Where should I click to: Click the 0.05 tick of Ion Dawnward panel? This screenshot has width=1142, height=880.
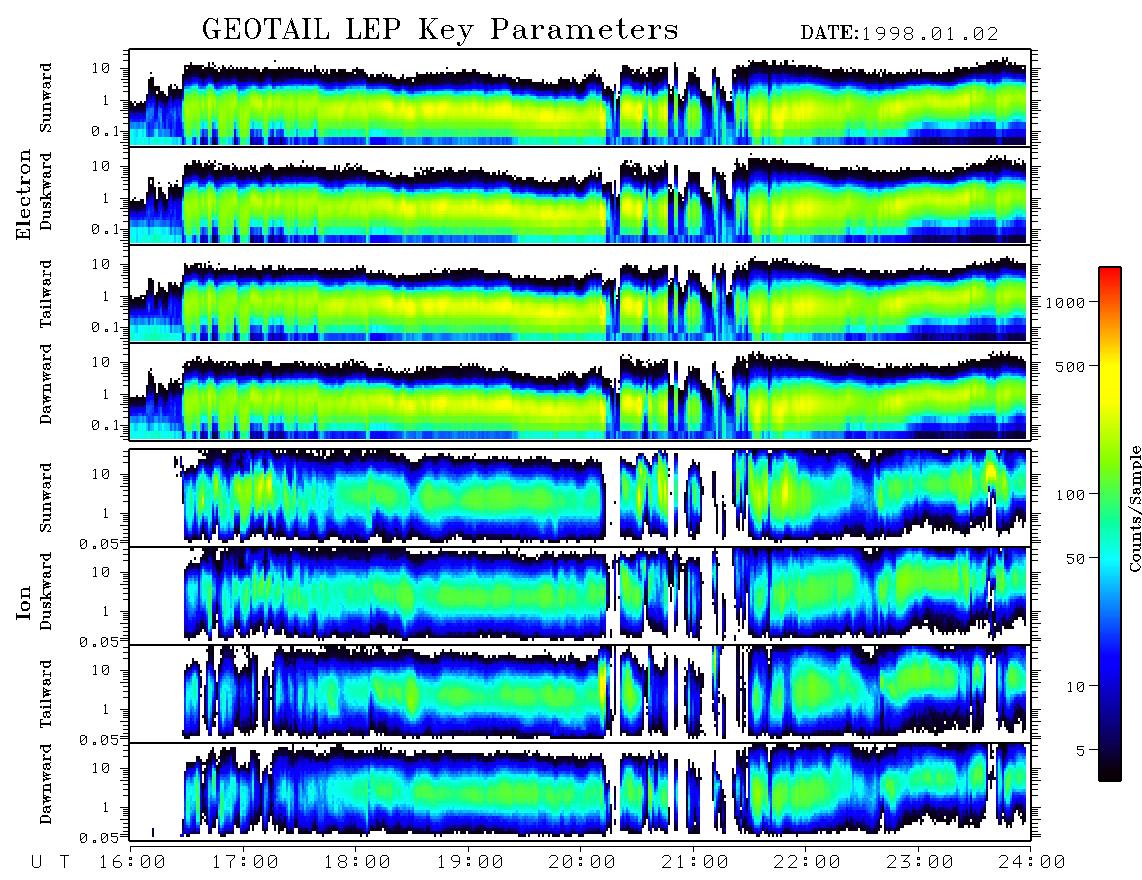[x=101, y=838]
